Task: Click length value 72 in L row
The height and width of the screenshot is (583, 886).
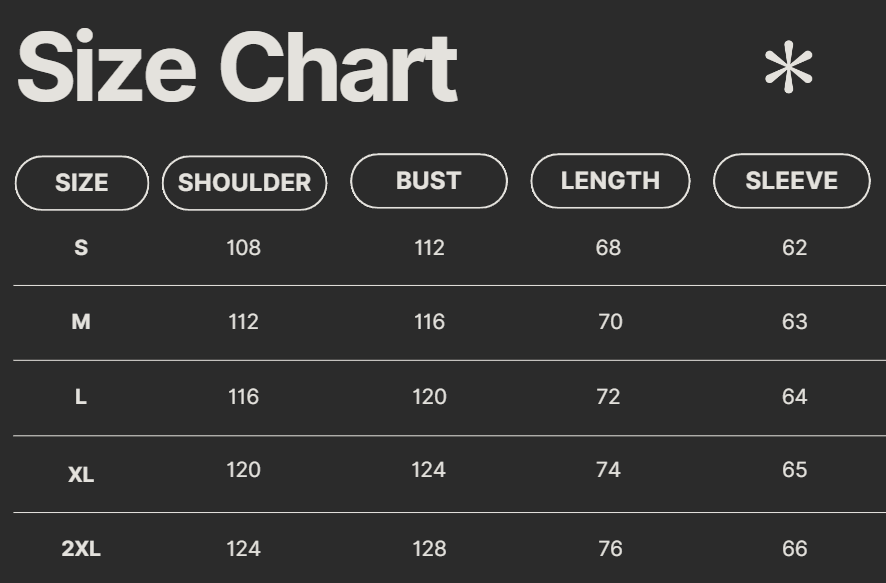Action: coord(608,397)
